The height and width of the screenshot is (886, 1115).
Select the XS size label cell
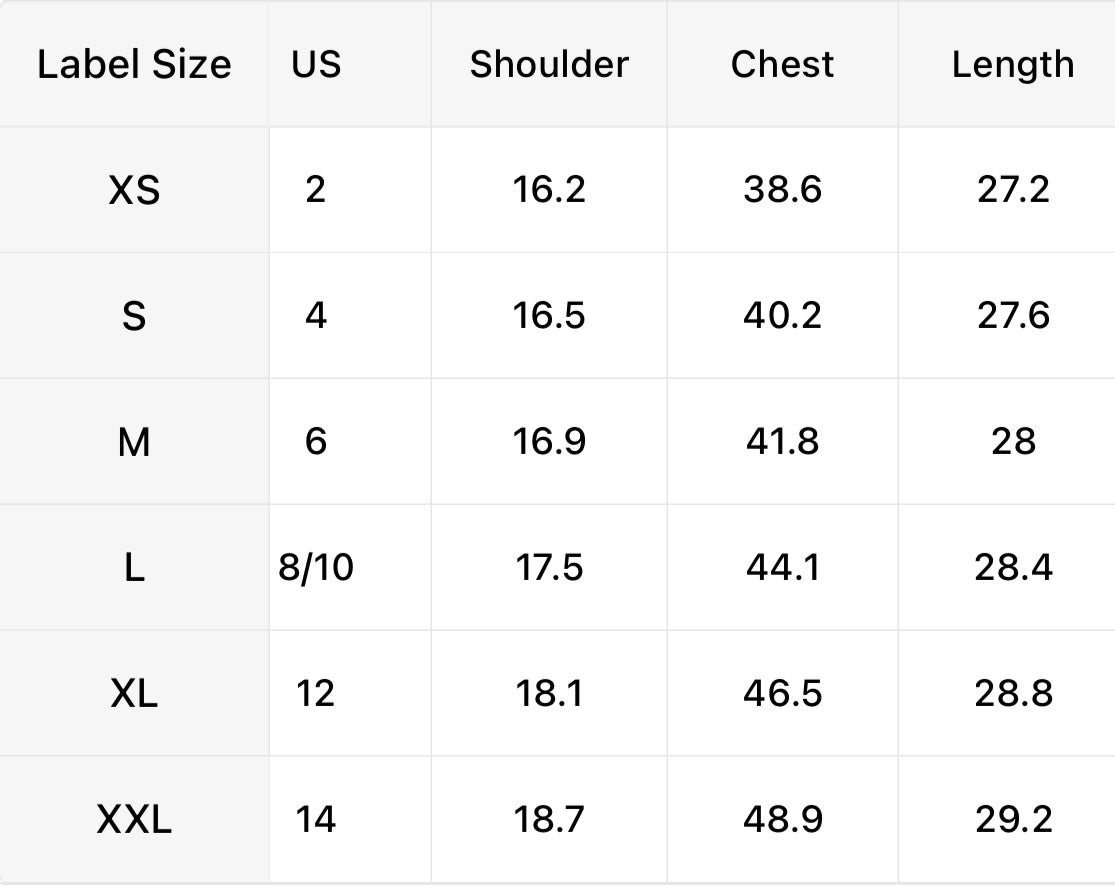[134, 190]
